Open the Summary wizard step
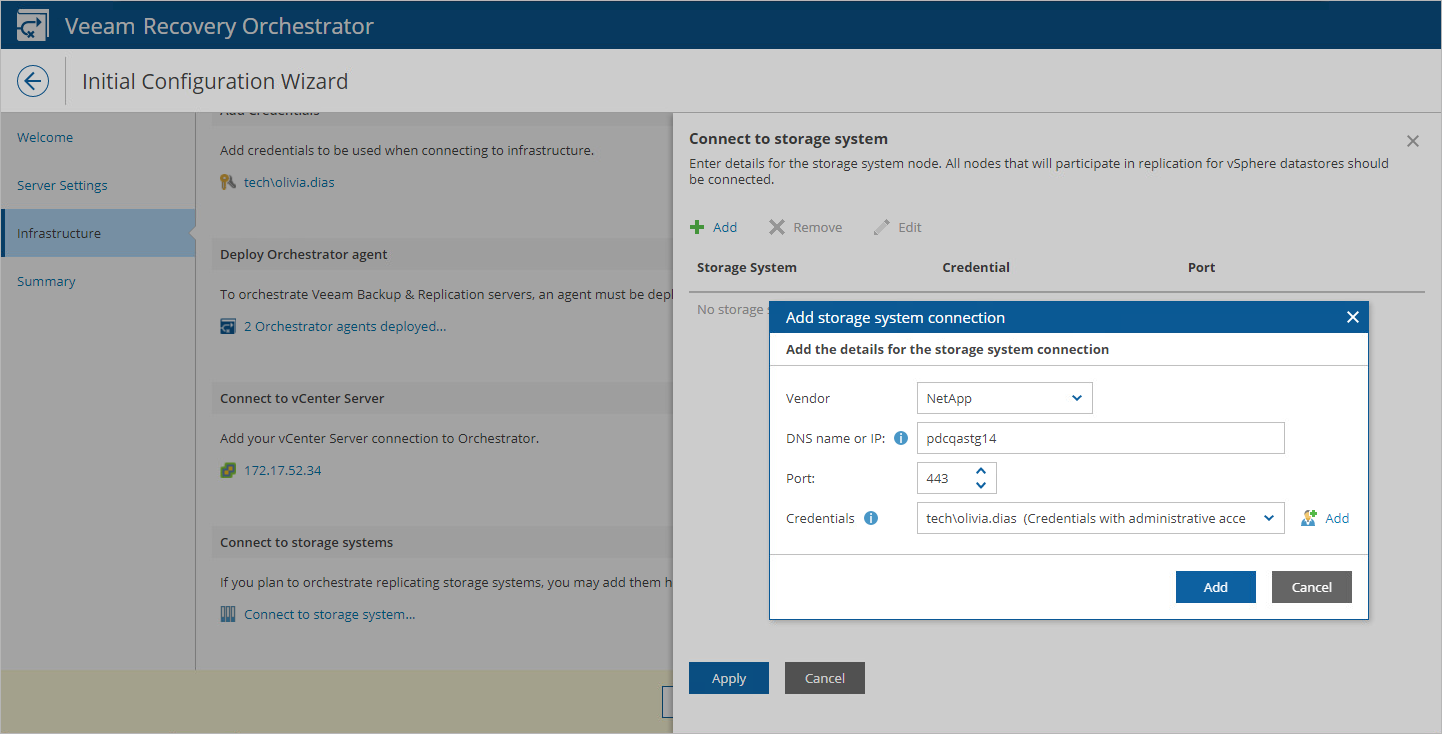Viewport: 1442px width, 734px height. tap(46, 281)
